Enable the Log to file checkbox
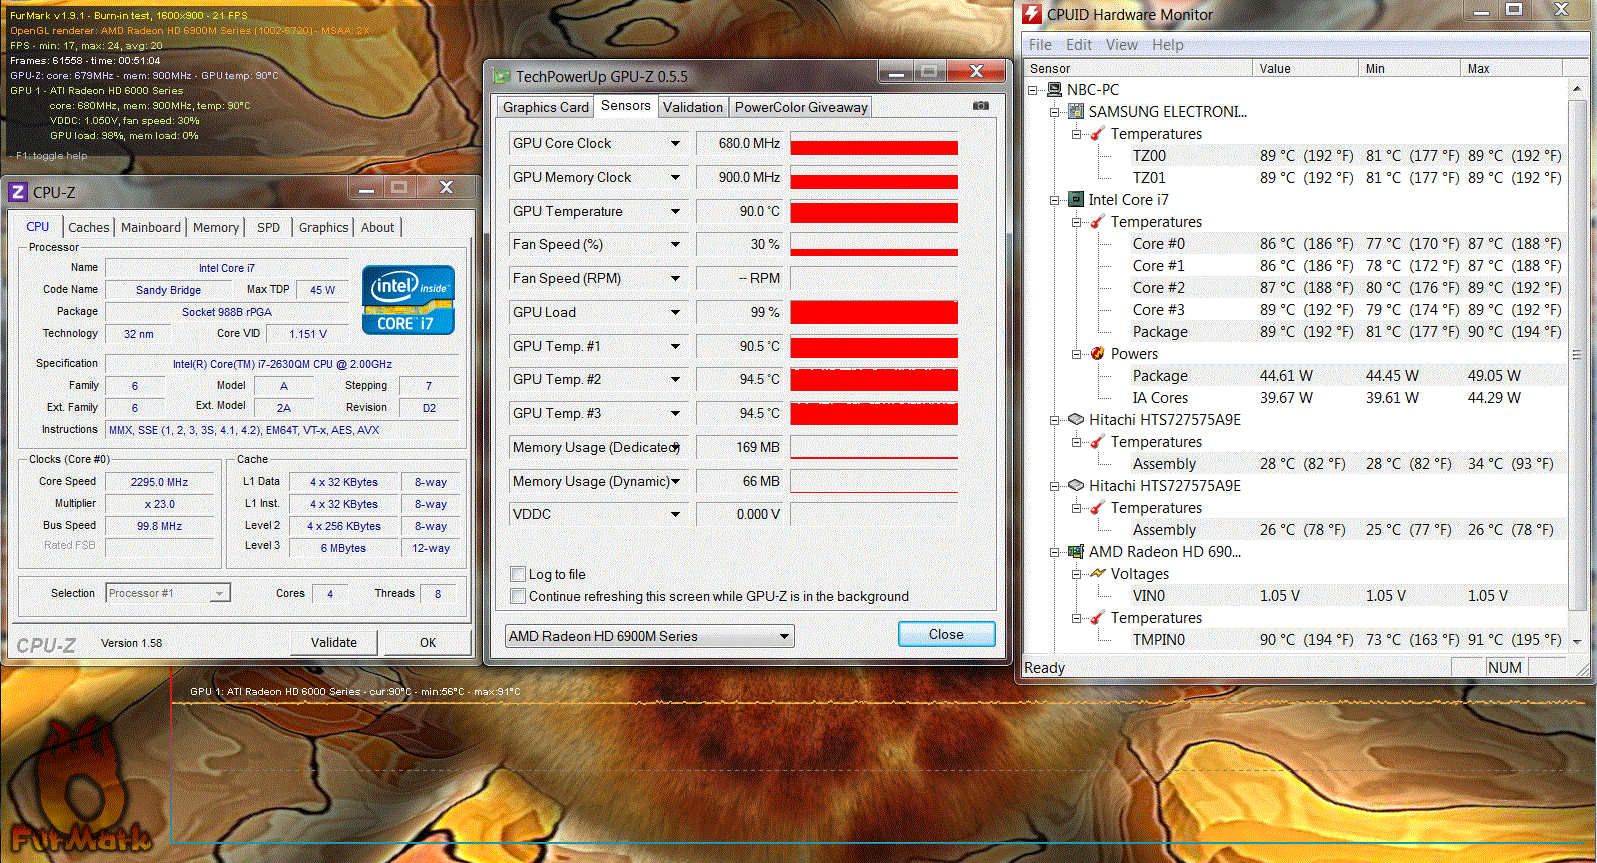Viewport: 1597px width, 863px height. point(518,574)
